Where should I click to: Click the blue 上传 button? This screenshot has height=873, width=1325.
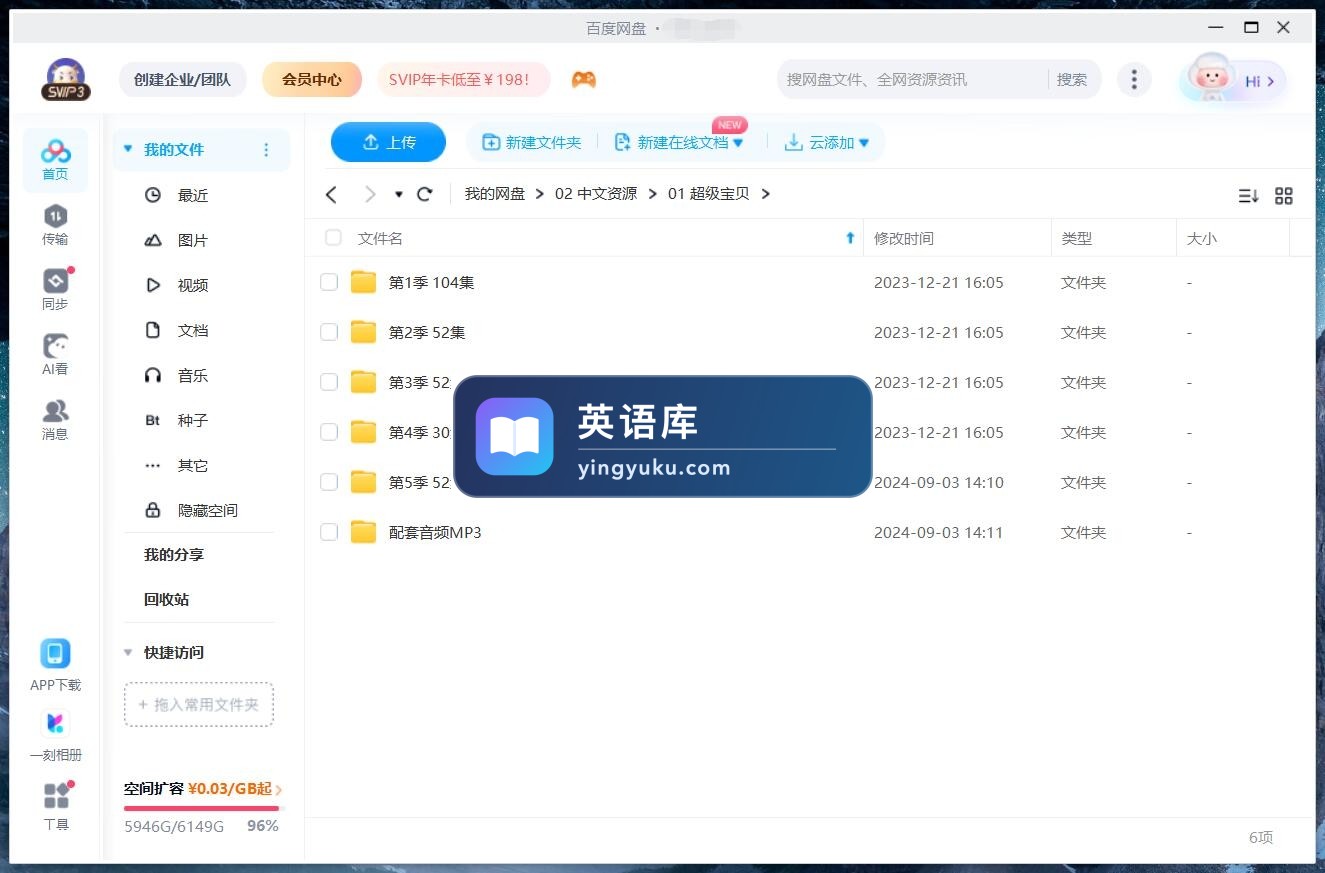(388, 142)
